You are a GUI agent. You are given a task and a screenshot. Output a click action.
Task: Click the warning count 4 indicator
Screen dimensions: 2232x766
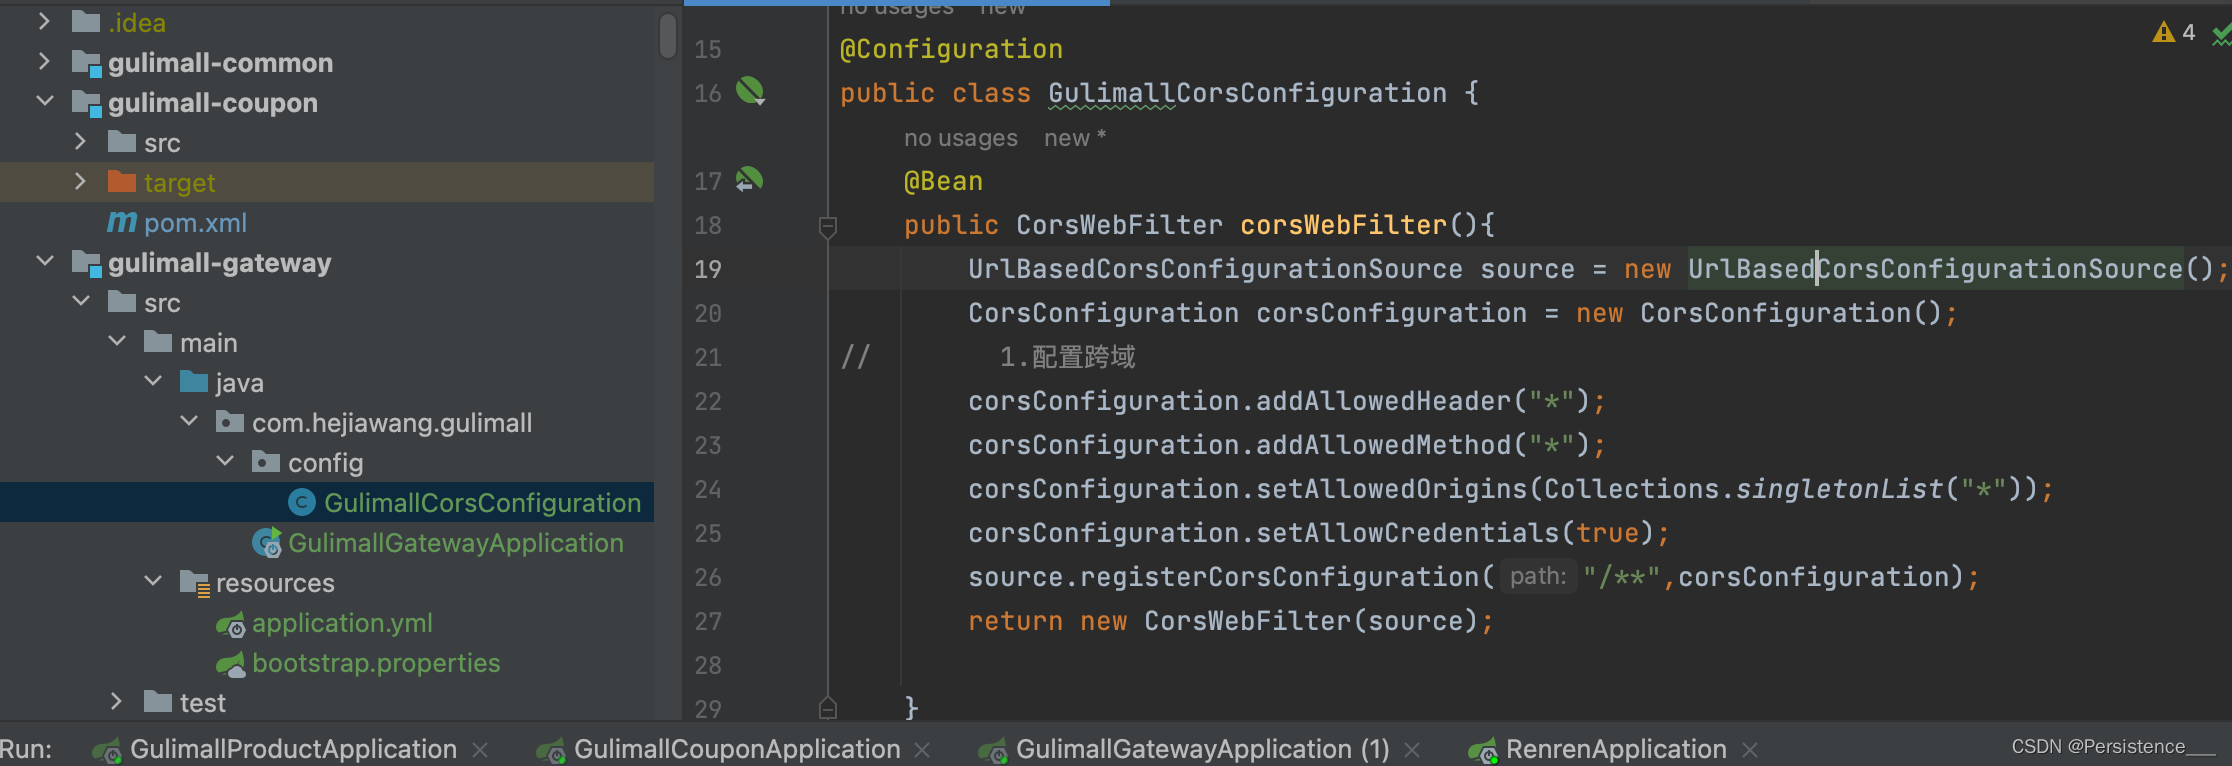click(x=2189, y=32)
